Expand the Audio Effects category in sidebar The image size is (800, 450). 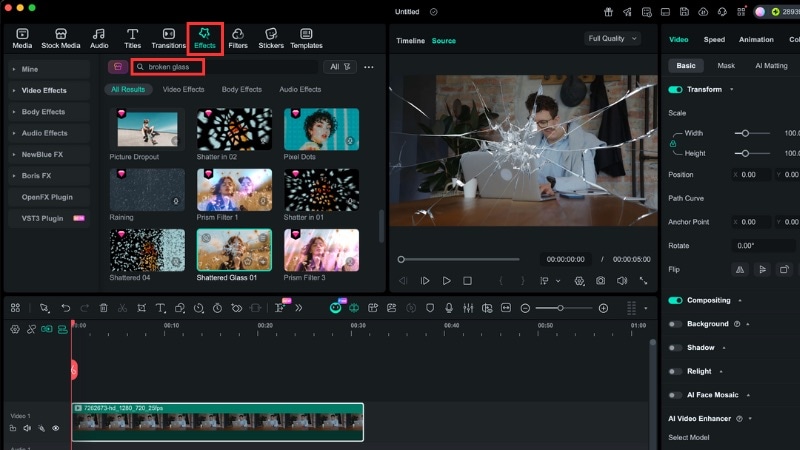pos(49,133)
